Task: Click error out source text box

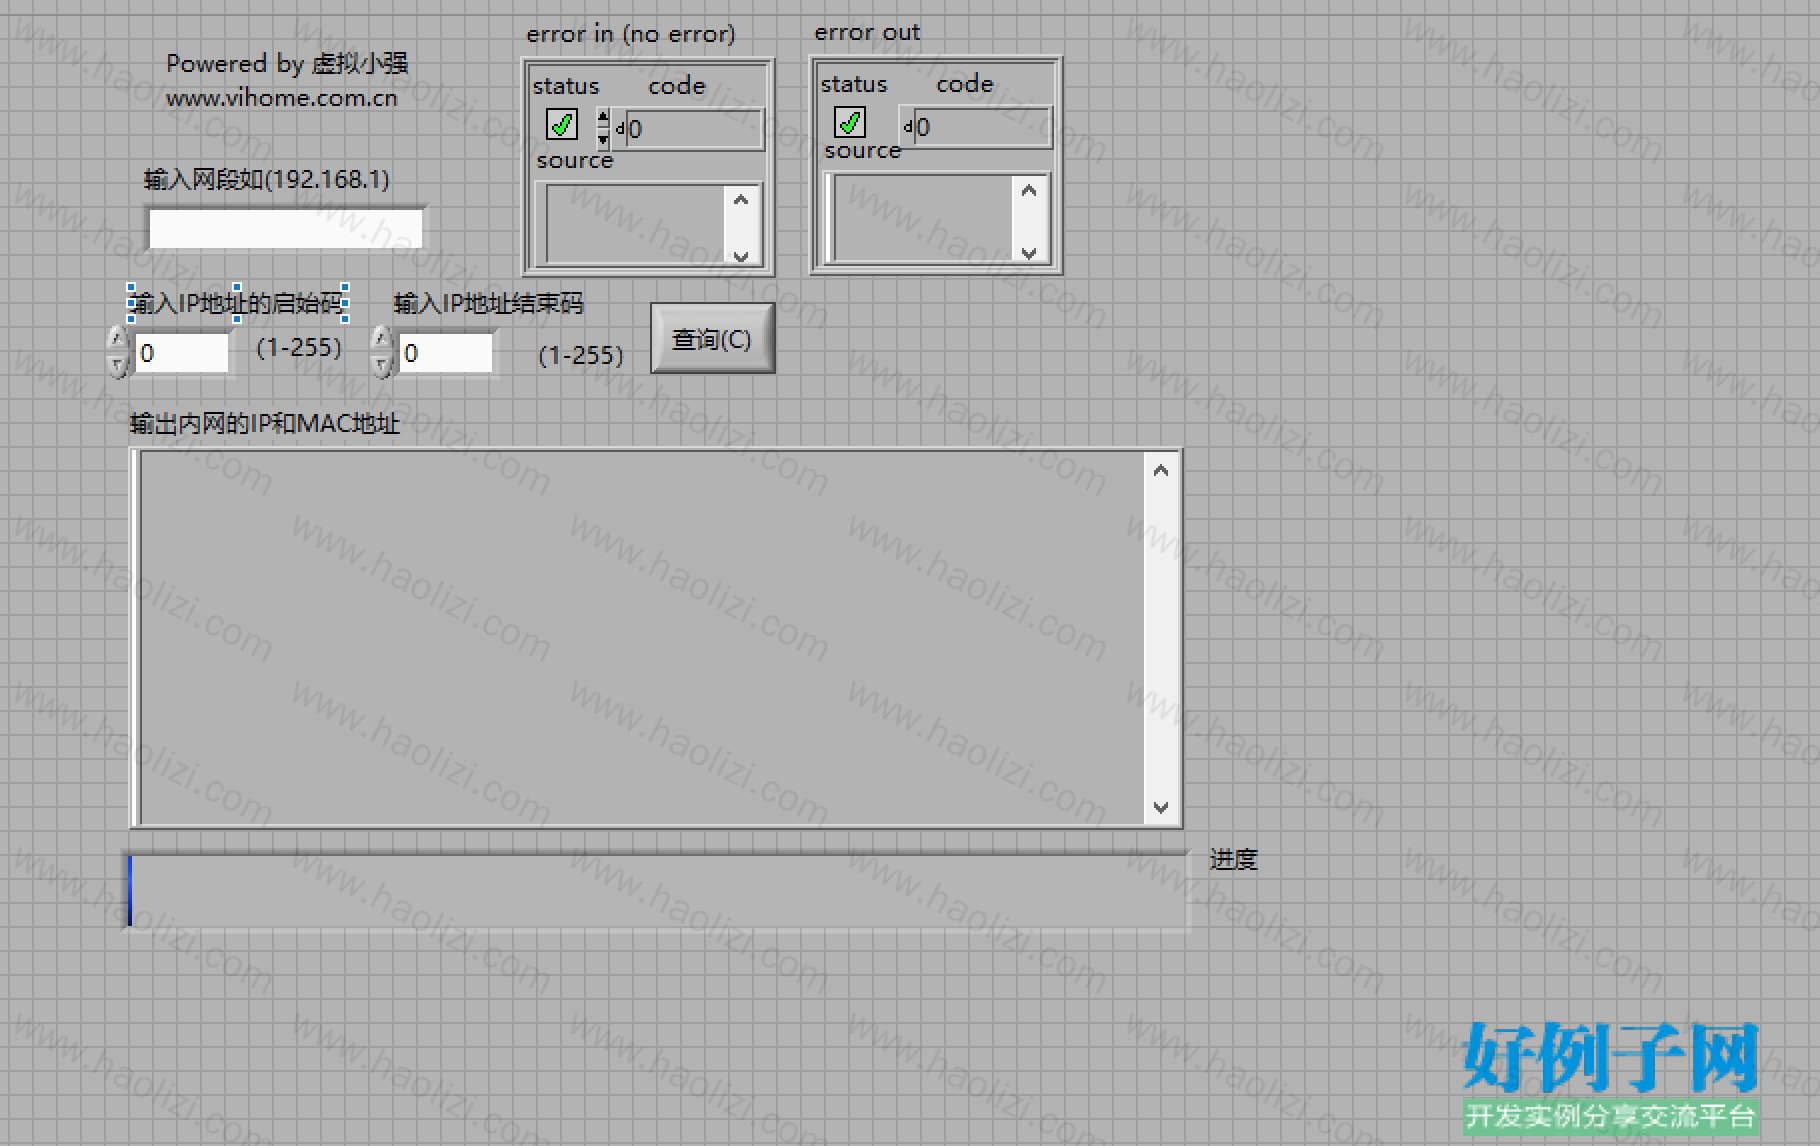Action: pyautogui.click(x=924, y=219)
